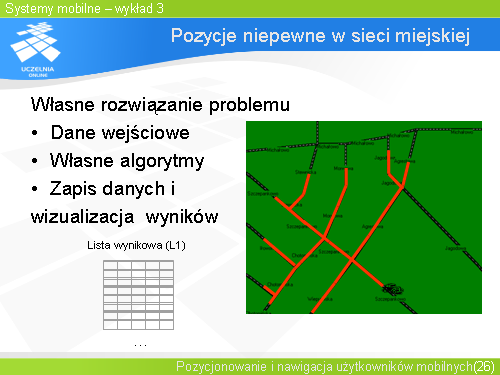Screen dimensions: 500x375
Task: Click the text 'wizualizacja wyników'
Action: coord(124,217)
